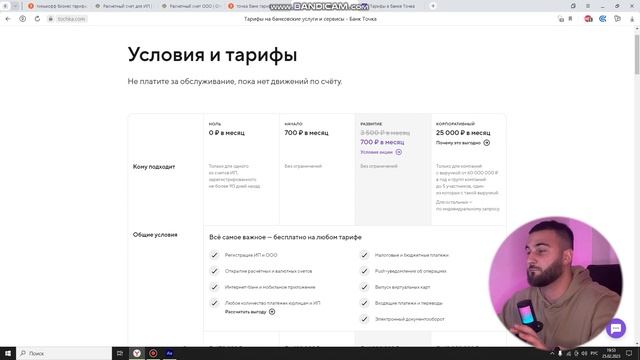Open the notification center icon in tray
This screenshot has height=360, width=640.
click(629, 353)
